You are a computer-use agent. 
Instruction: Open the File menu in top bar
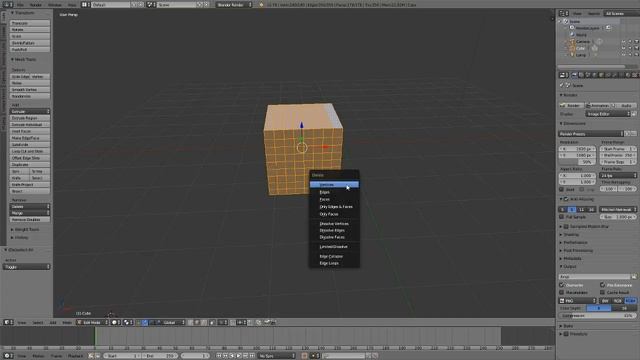(x=20, y=5)
